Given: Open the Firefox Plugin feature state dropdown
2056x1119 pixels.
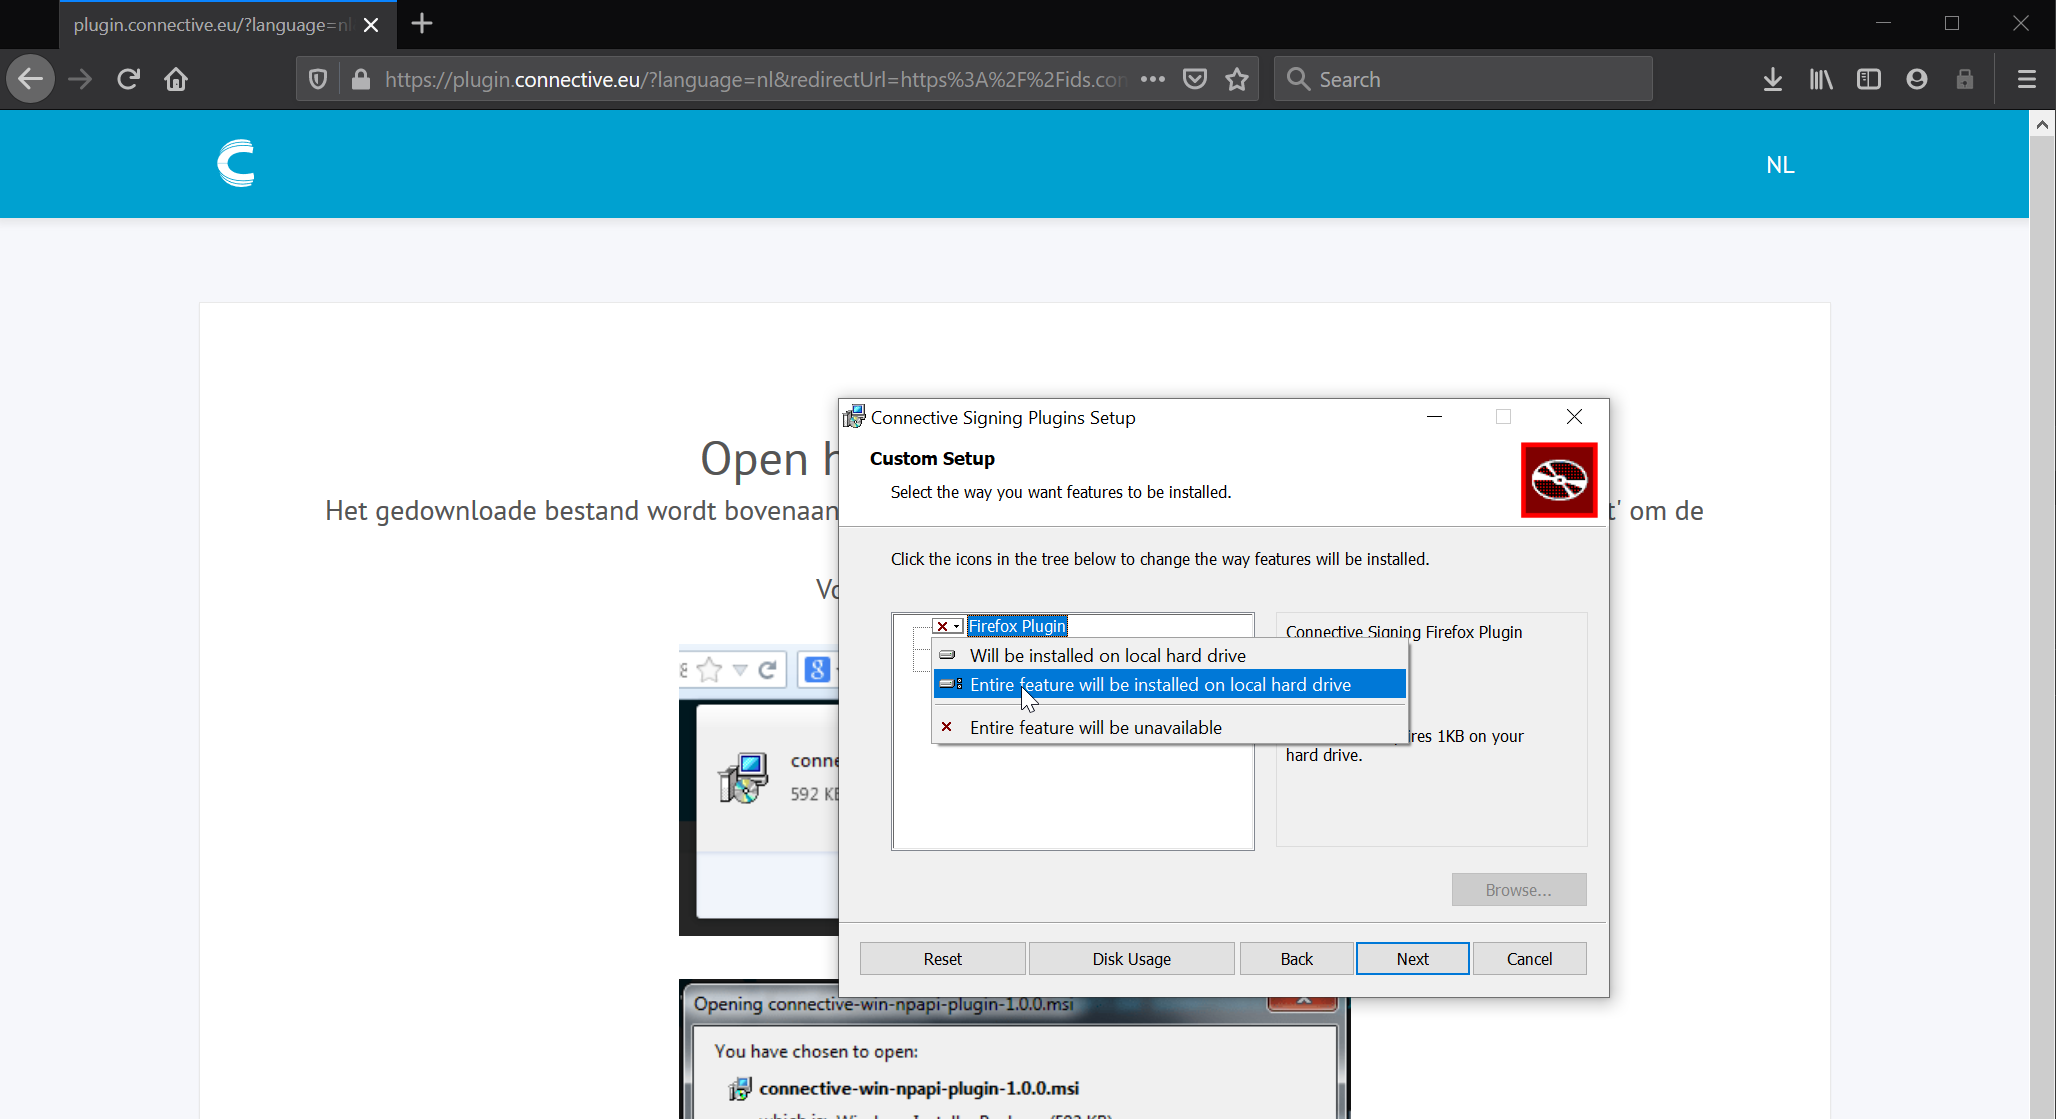Looking at the screenshot, I should [948, 626].
